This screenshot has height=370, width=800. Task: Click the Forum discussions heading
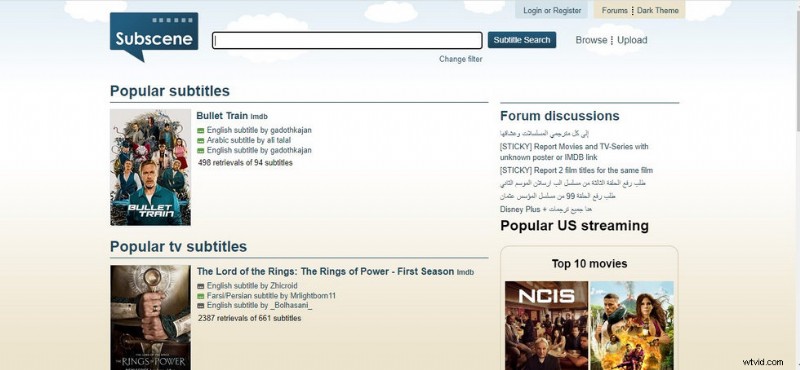click(560, 116)
